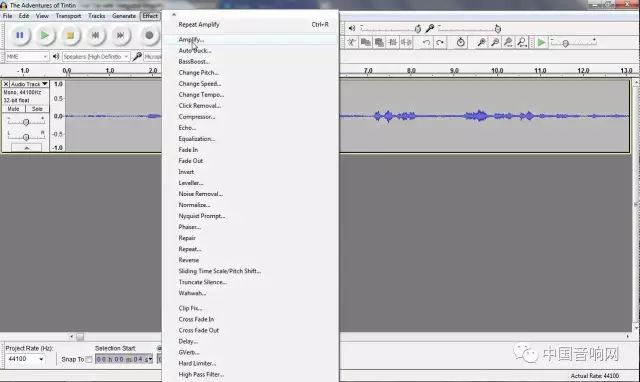This screenshot has height=382, width=640.
Task: Open the Audio Track name dropdown
Action: [29, 84]
